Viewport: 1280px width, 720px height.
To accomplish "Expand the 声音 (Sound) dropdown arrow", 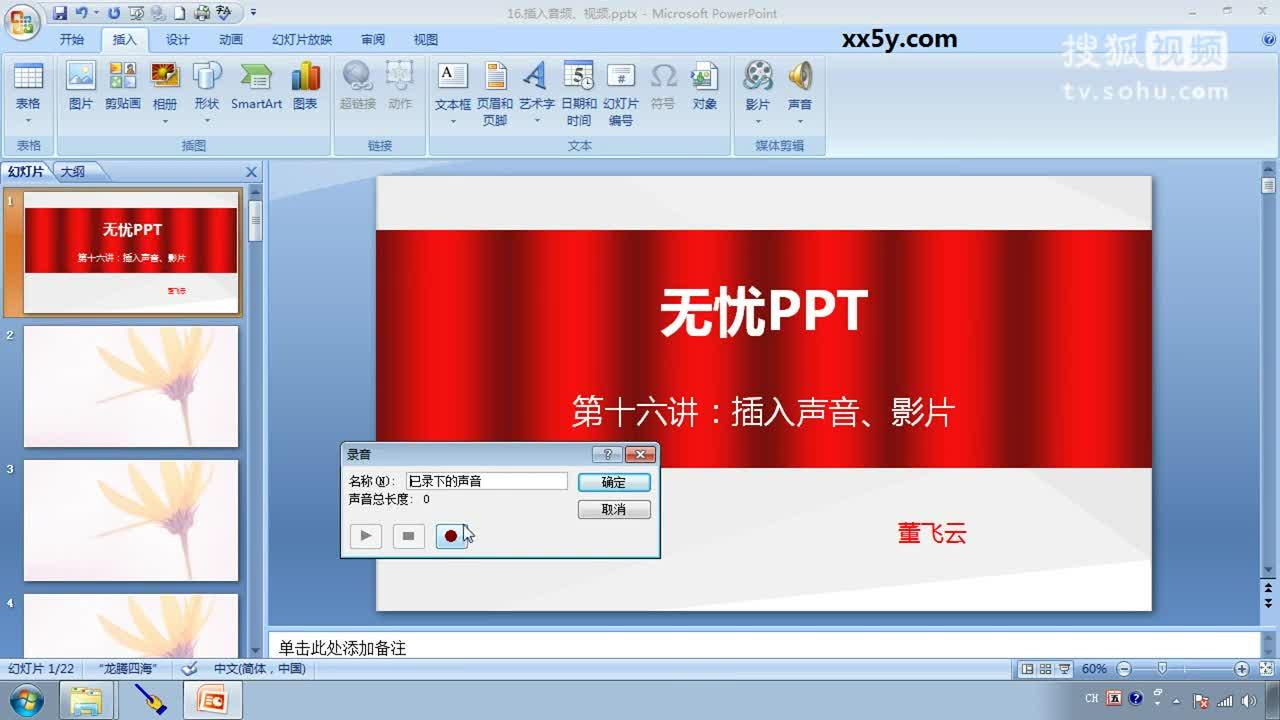I will (x=799, y=122).
